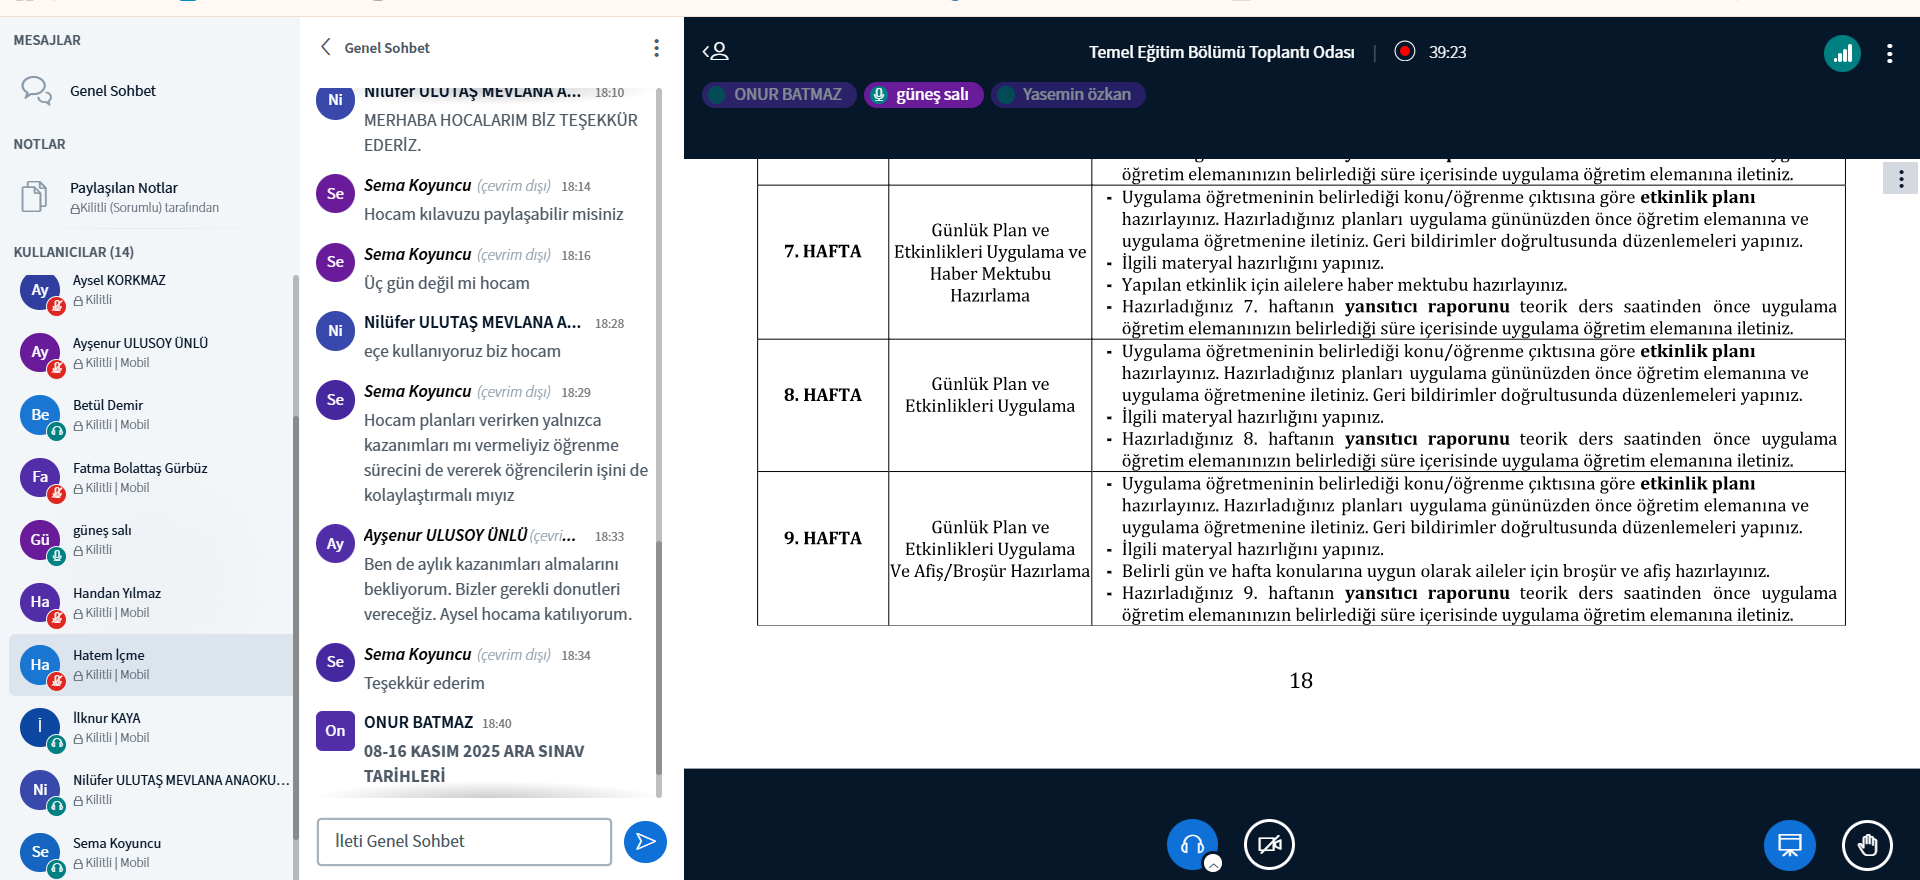Send the chat message
The image size is (1920, 880).
[645, 842]
